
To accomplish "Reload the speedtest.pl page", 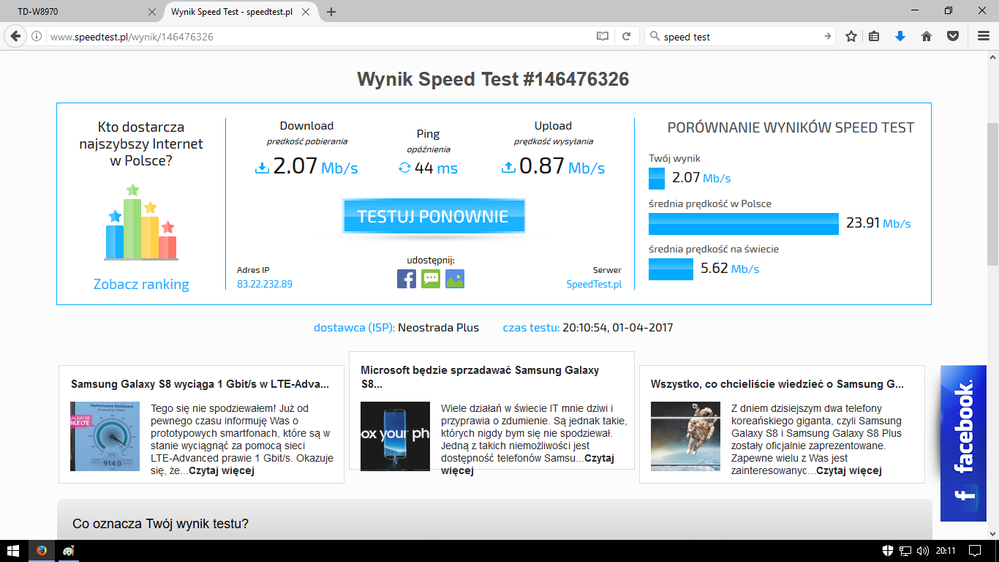I will click(x=626, y=36).
